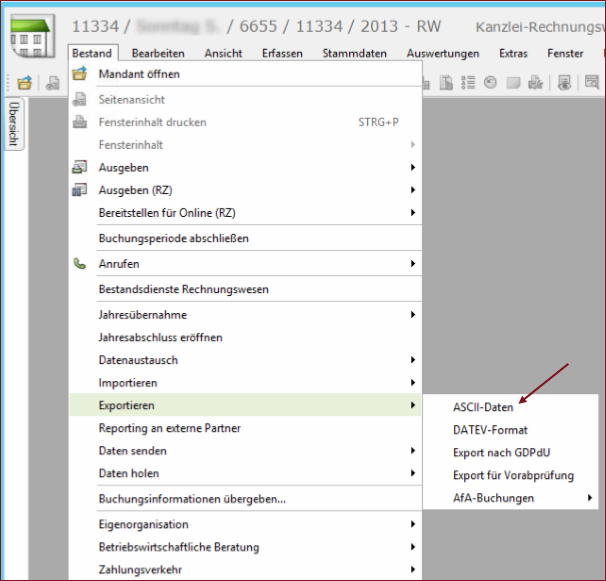Choose ASCII-Daten from the export submenu
The height and width of the screenshot is (581, 606).
point(483,407)
